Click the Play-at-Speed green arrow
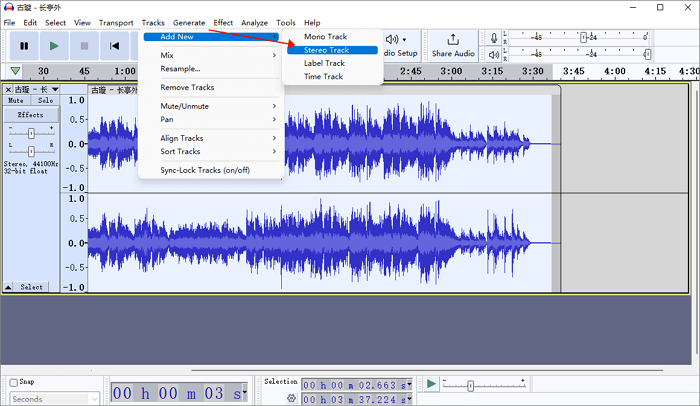Image resolution: width=700 pixels, height=406 pixels. (x=431, y=384)
